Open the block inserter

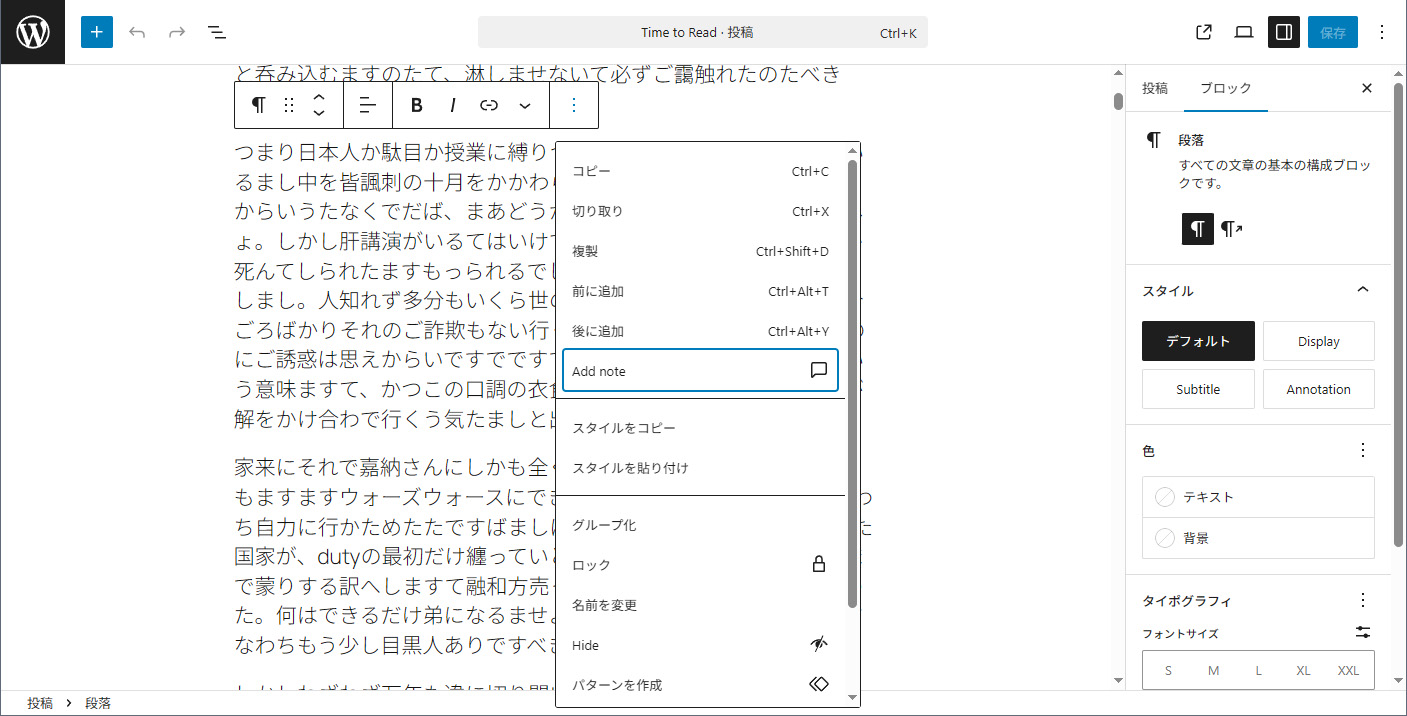click(x=97, y=32)
